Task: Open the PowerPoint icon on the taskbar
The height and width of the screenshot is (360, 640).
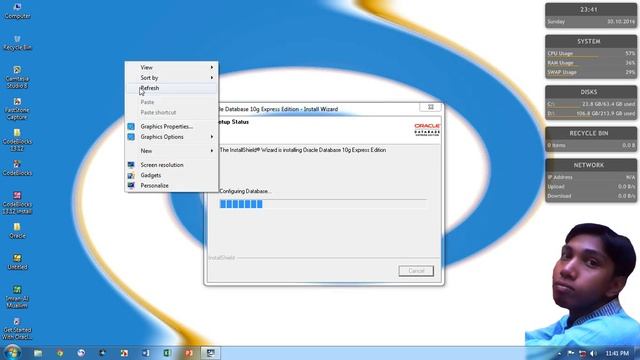Action: [189, 353]
